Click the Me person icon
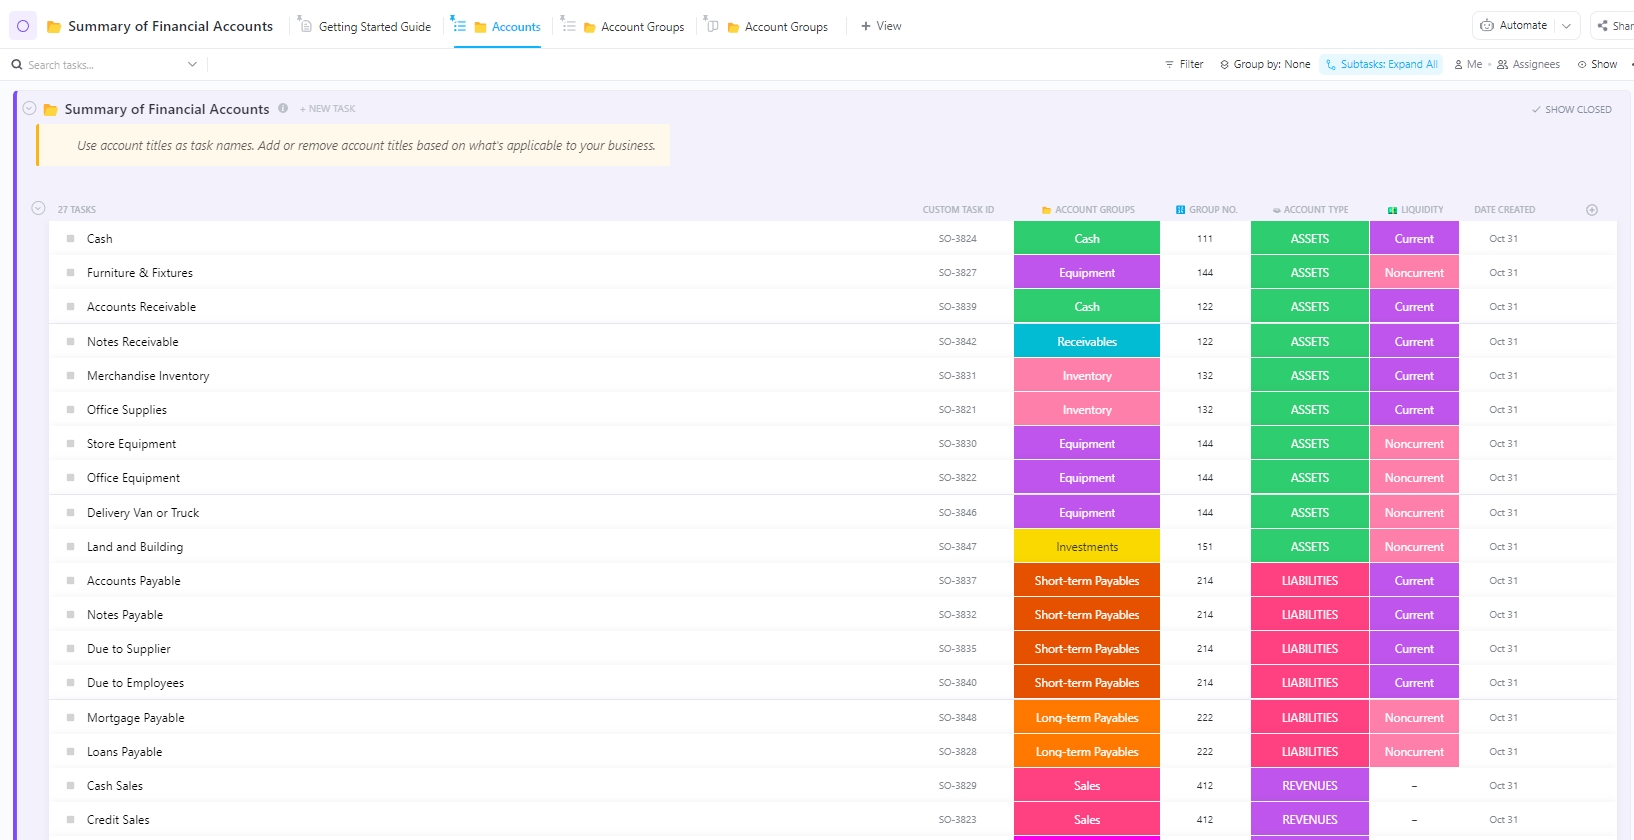 [1458, 64]
